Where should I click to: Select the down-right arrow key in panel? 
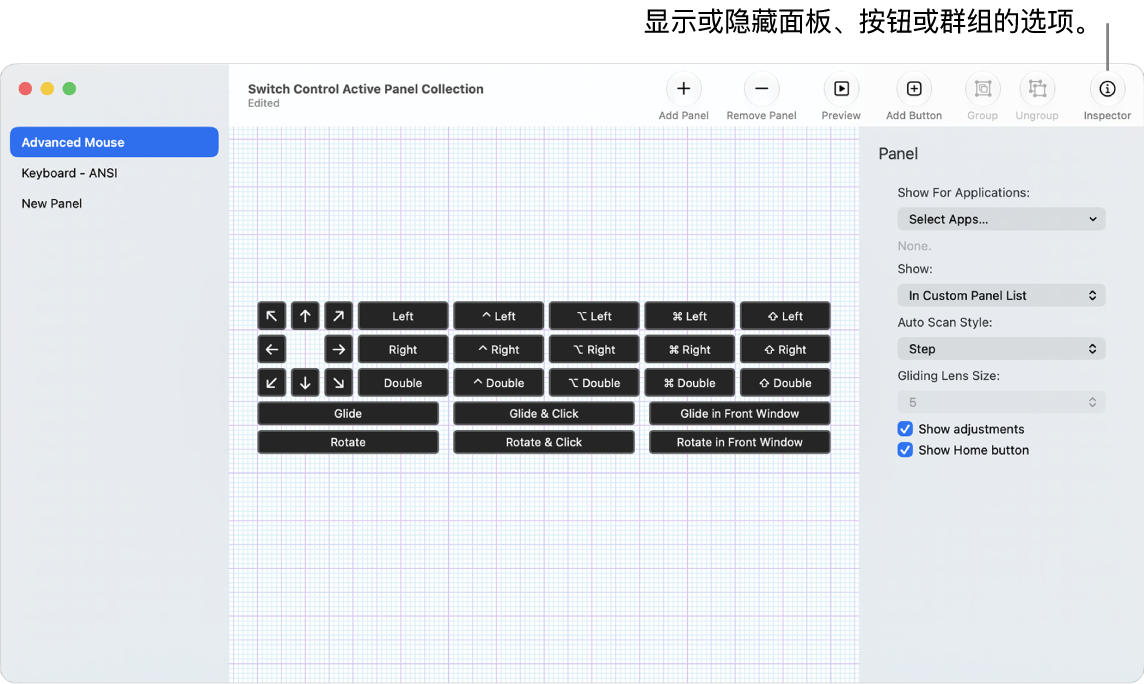(339, 383)
